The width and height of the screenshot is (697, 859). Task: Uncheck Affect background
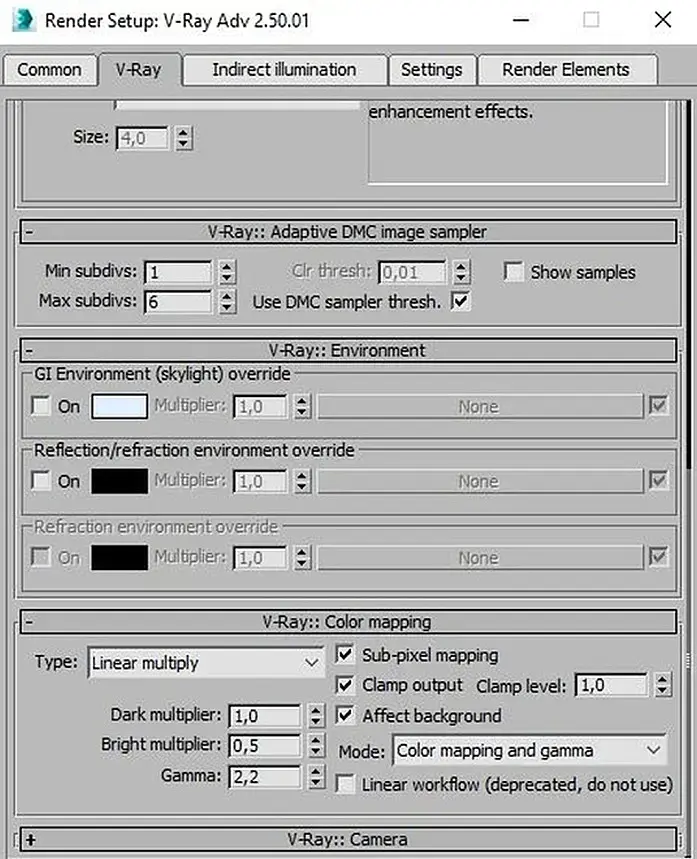345,715
